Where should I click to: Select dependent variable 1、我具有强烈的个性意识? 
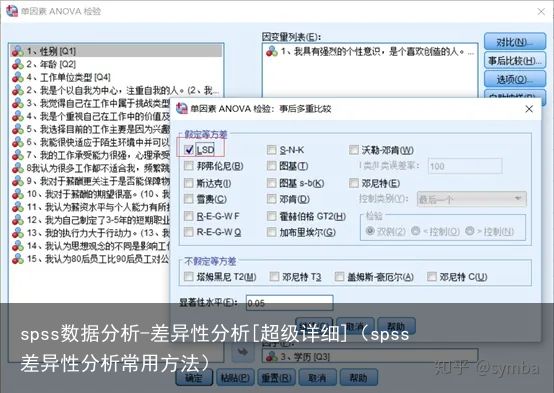370,52
